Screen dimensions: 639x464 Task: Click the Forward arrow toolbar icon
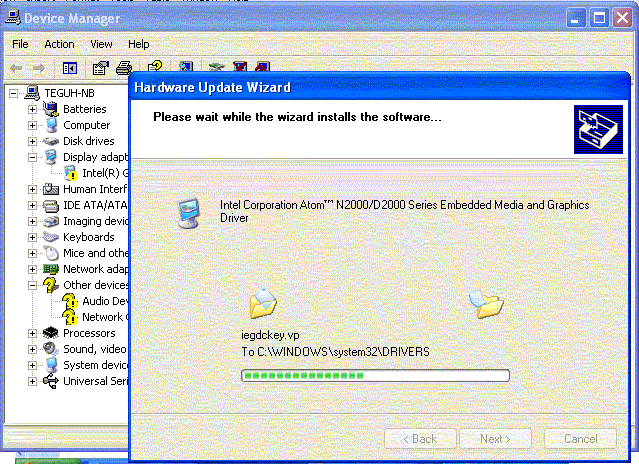point(39,68)
